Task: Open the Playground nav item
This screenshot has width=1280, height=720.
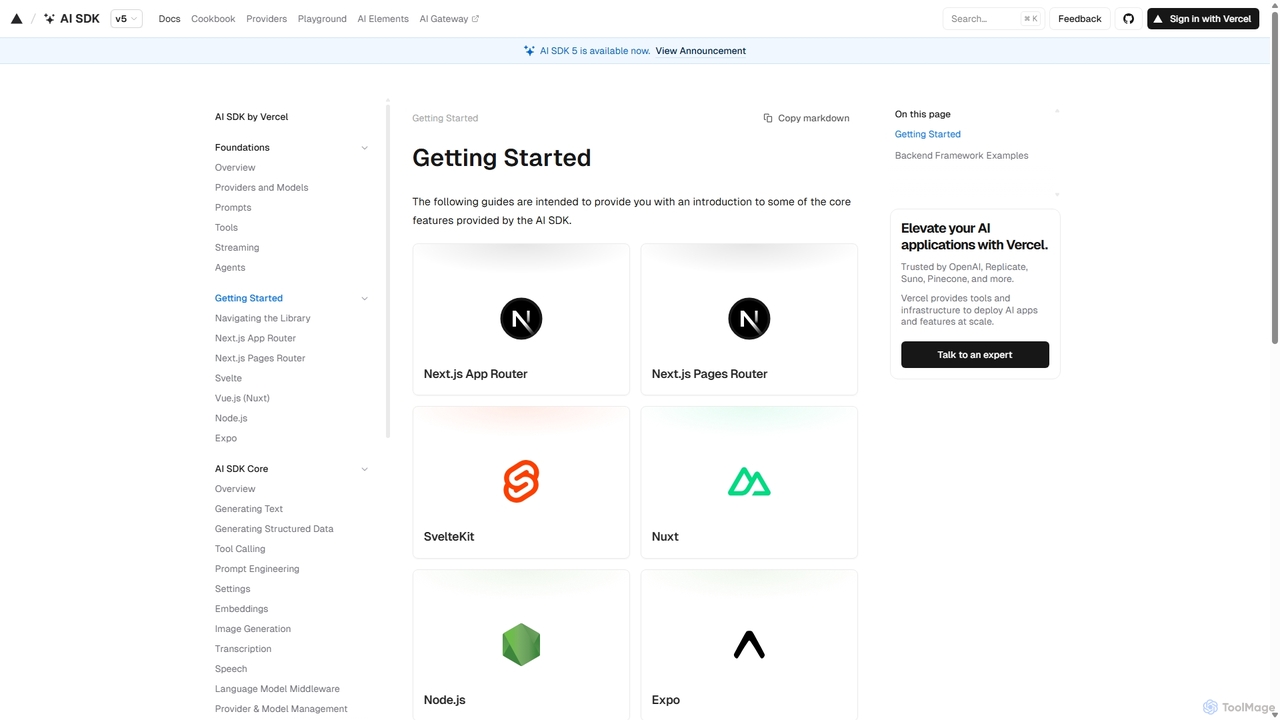Action: click(322, 19)
